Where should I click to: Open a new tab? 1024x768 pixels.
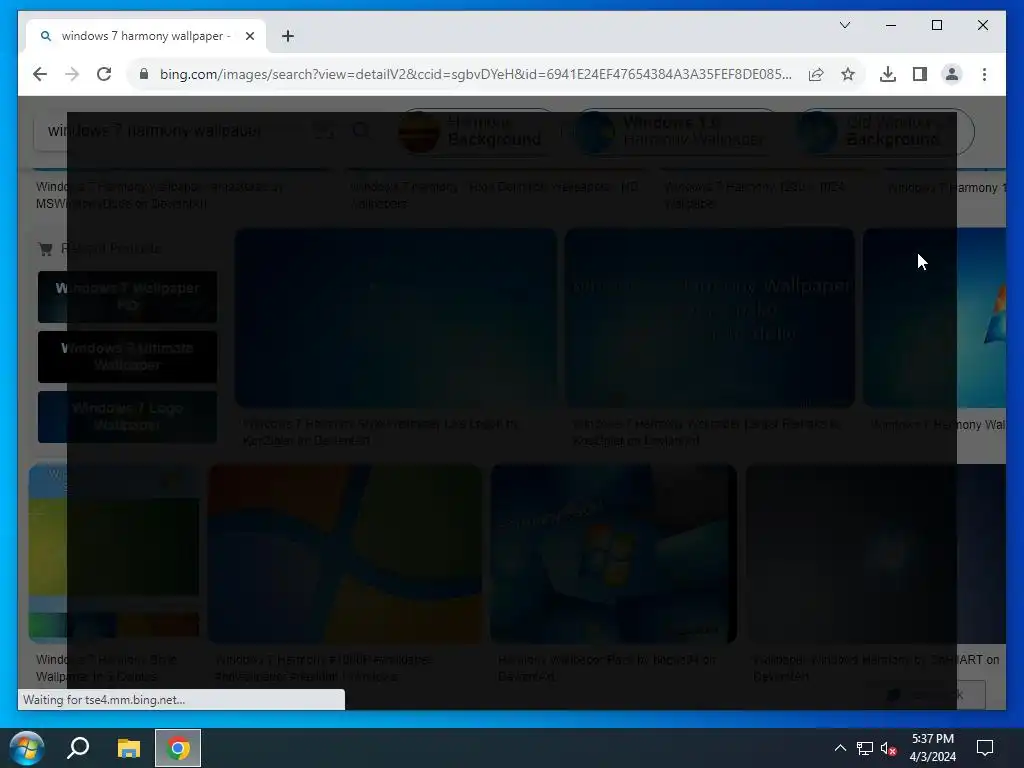288,36
